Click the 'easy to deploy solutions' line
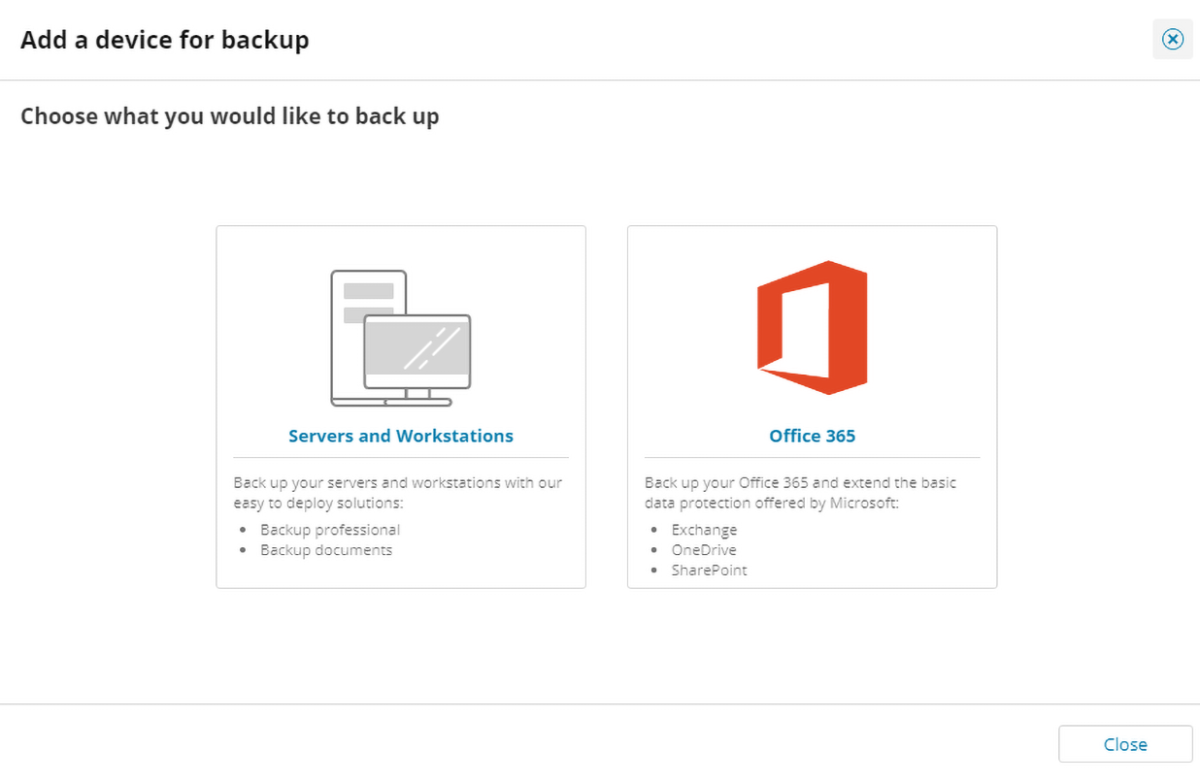The height and width of the screenshot is (783, 1200). tap(318, 502)
